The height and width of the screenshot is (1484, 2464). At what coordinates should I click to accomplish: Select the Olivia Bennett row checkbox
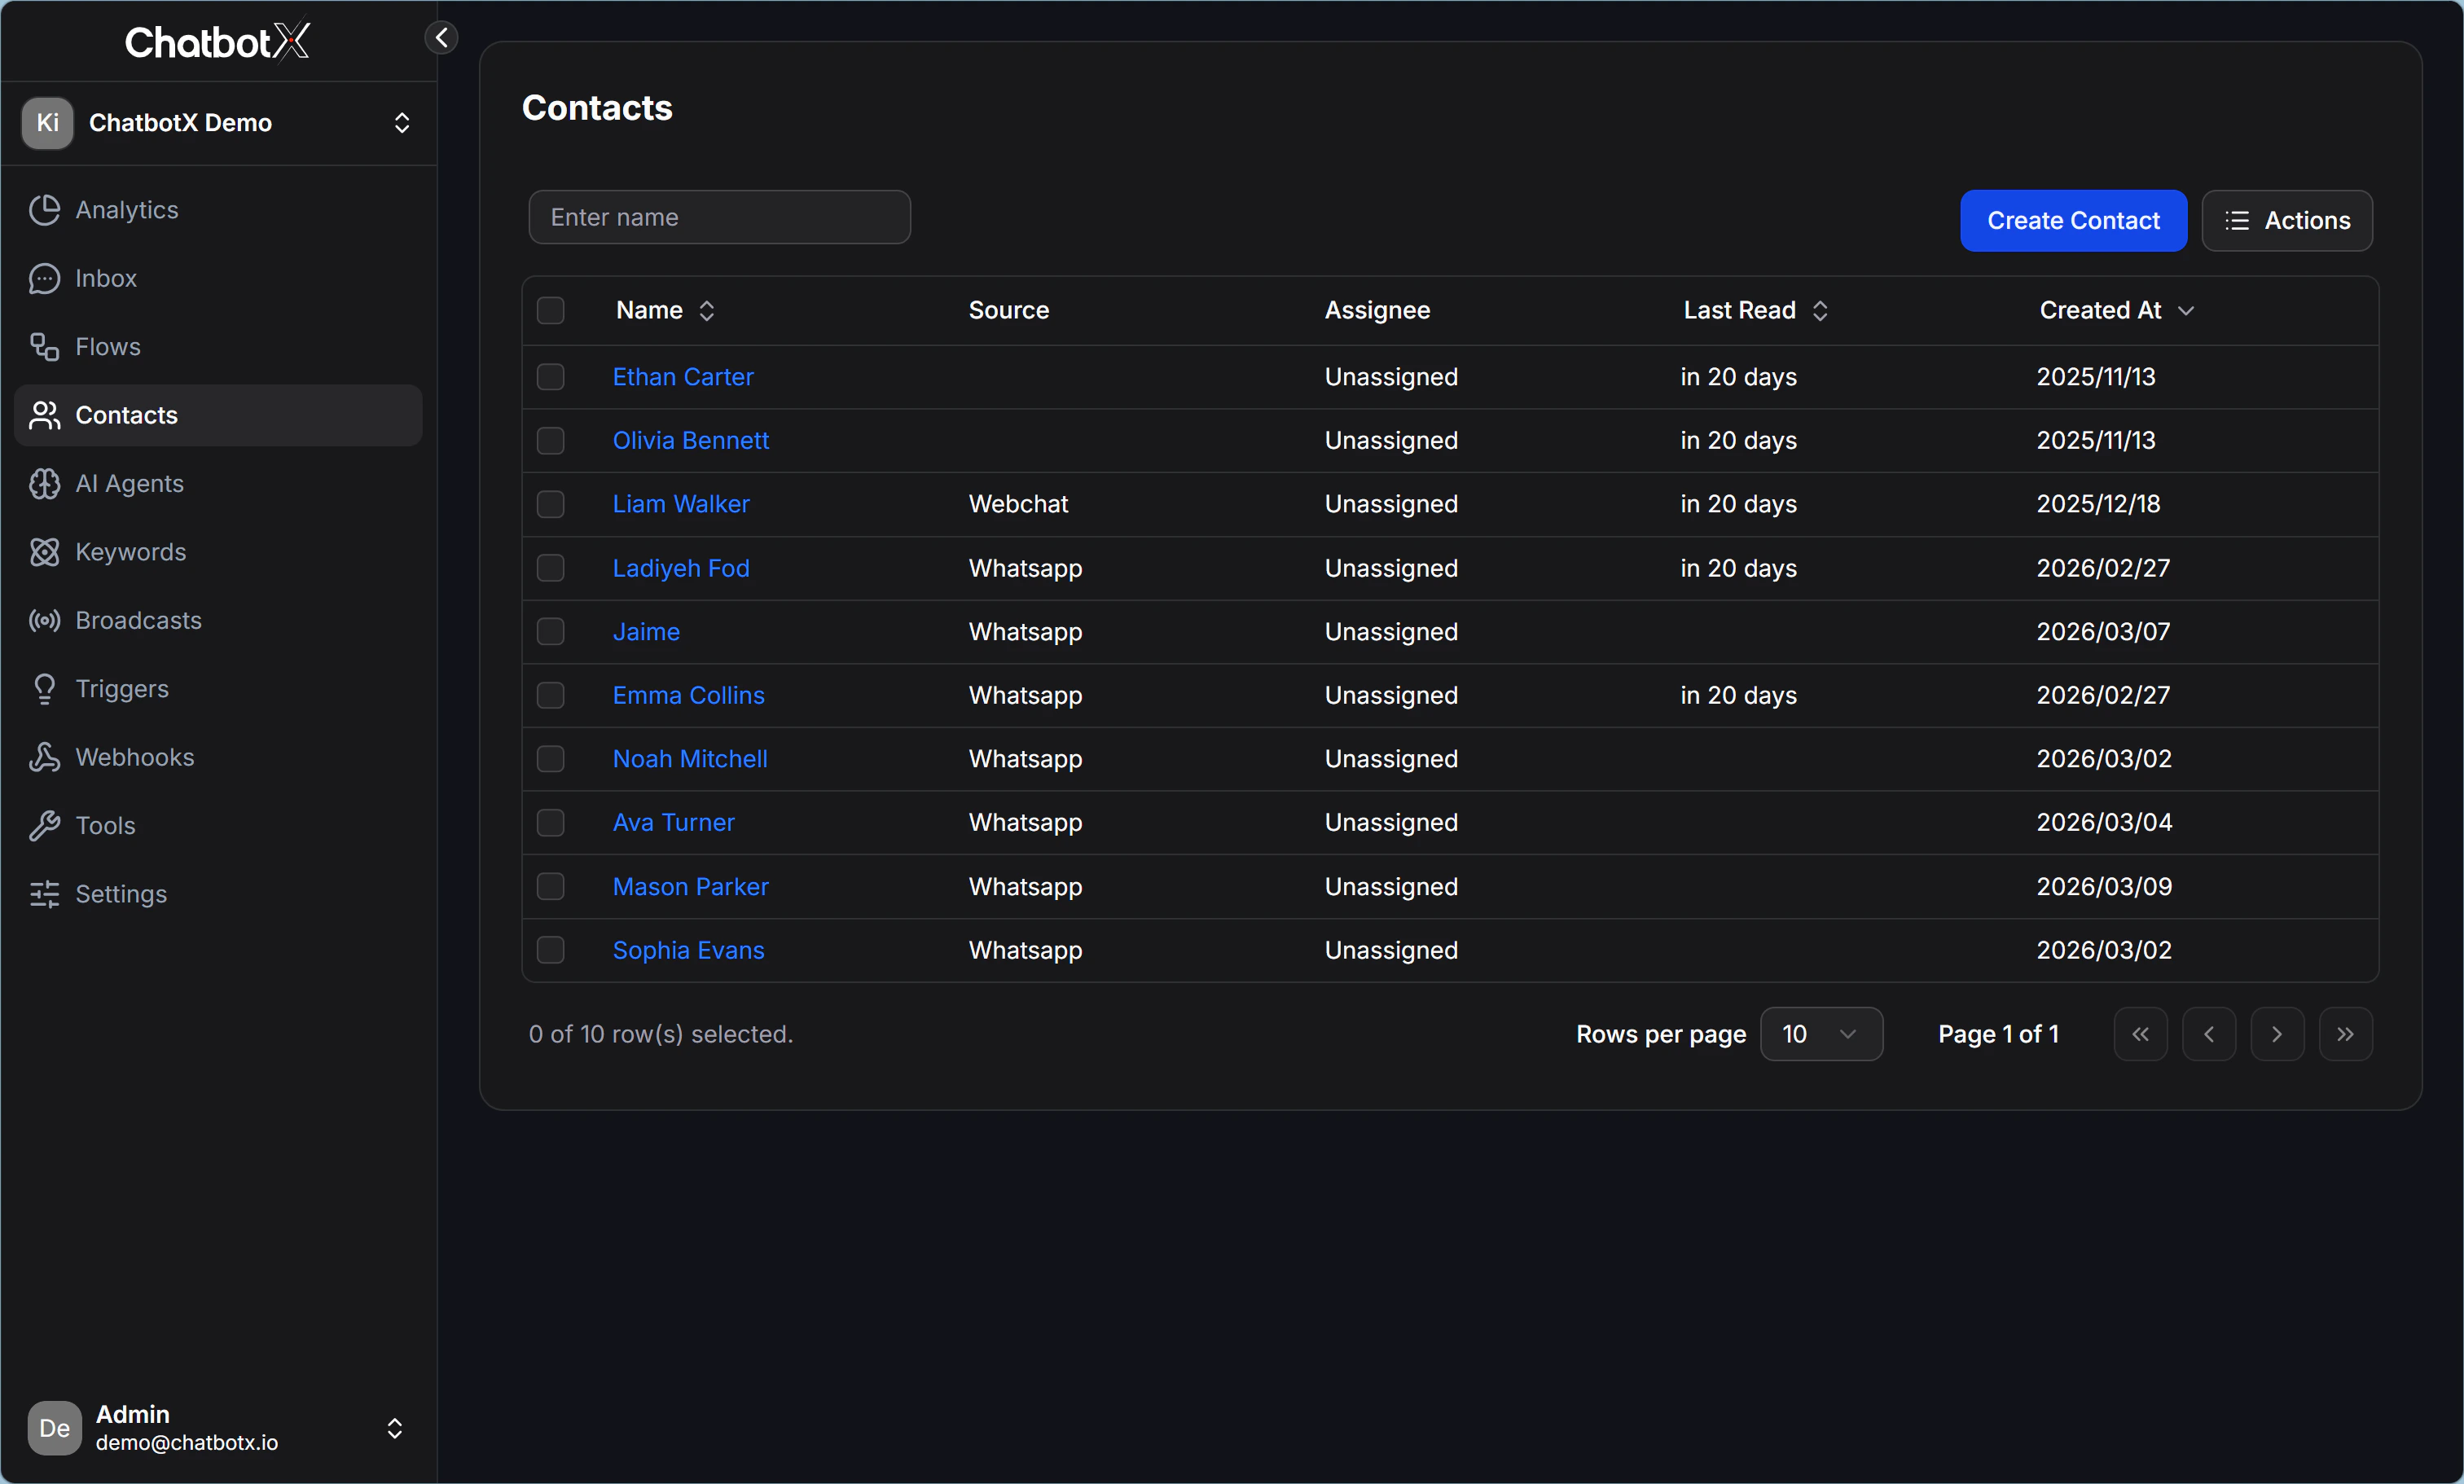pos(551,441)
